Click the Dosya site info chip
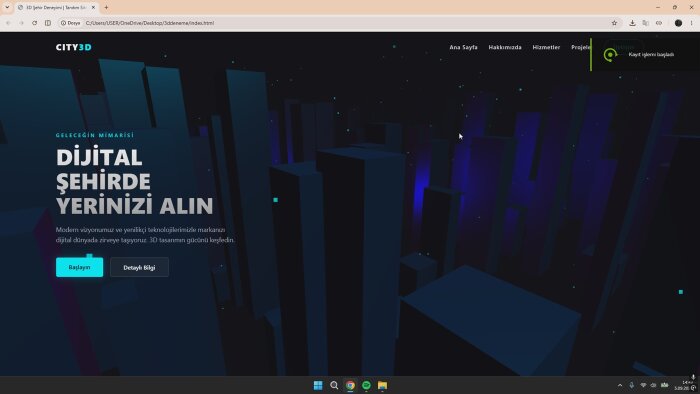This screenshot has width=700, height=394. click(x=71, y=23)
